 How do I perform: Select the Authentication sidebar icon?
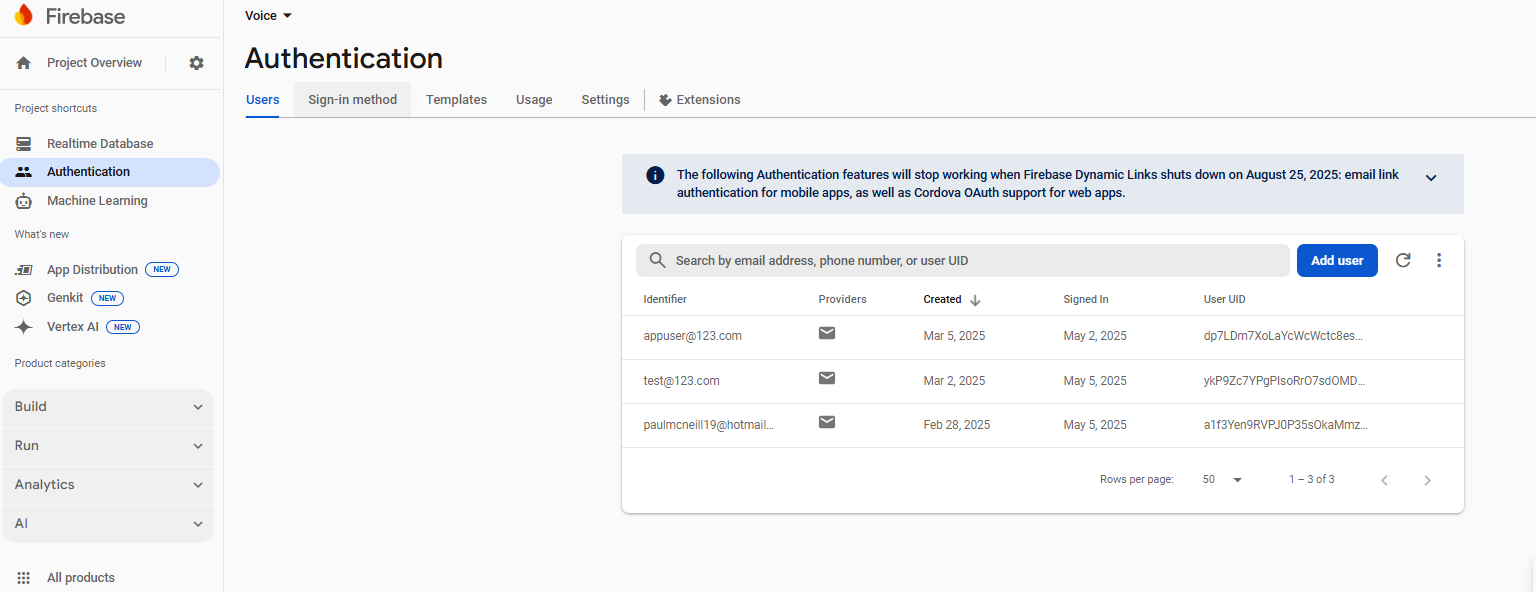pos(22,172)
